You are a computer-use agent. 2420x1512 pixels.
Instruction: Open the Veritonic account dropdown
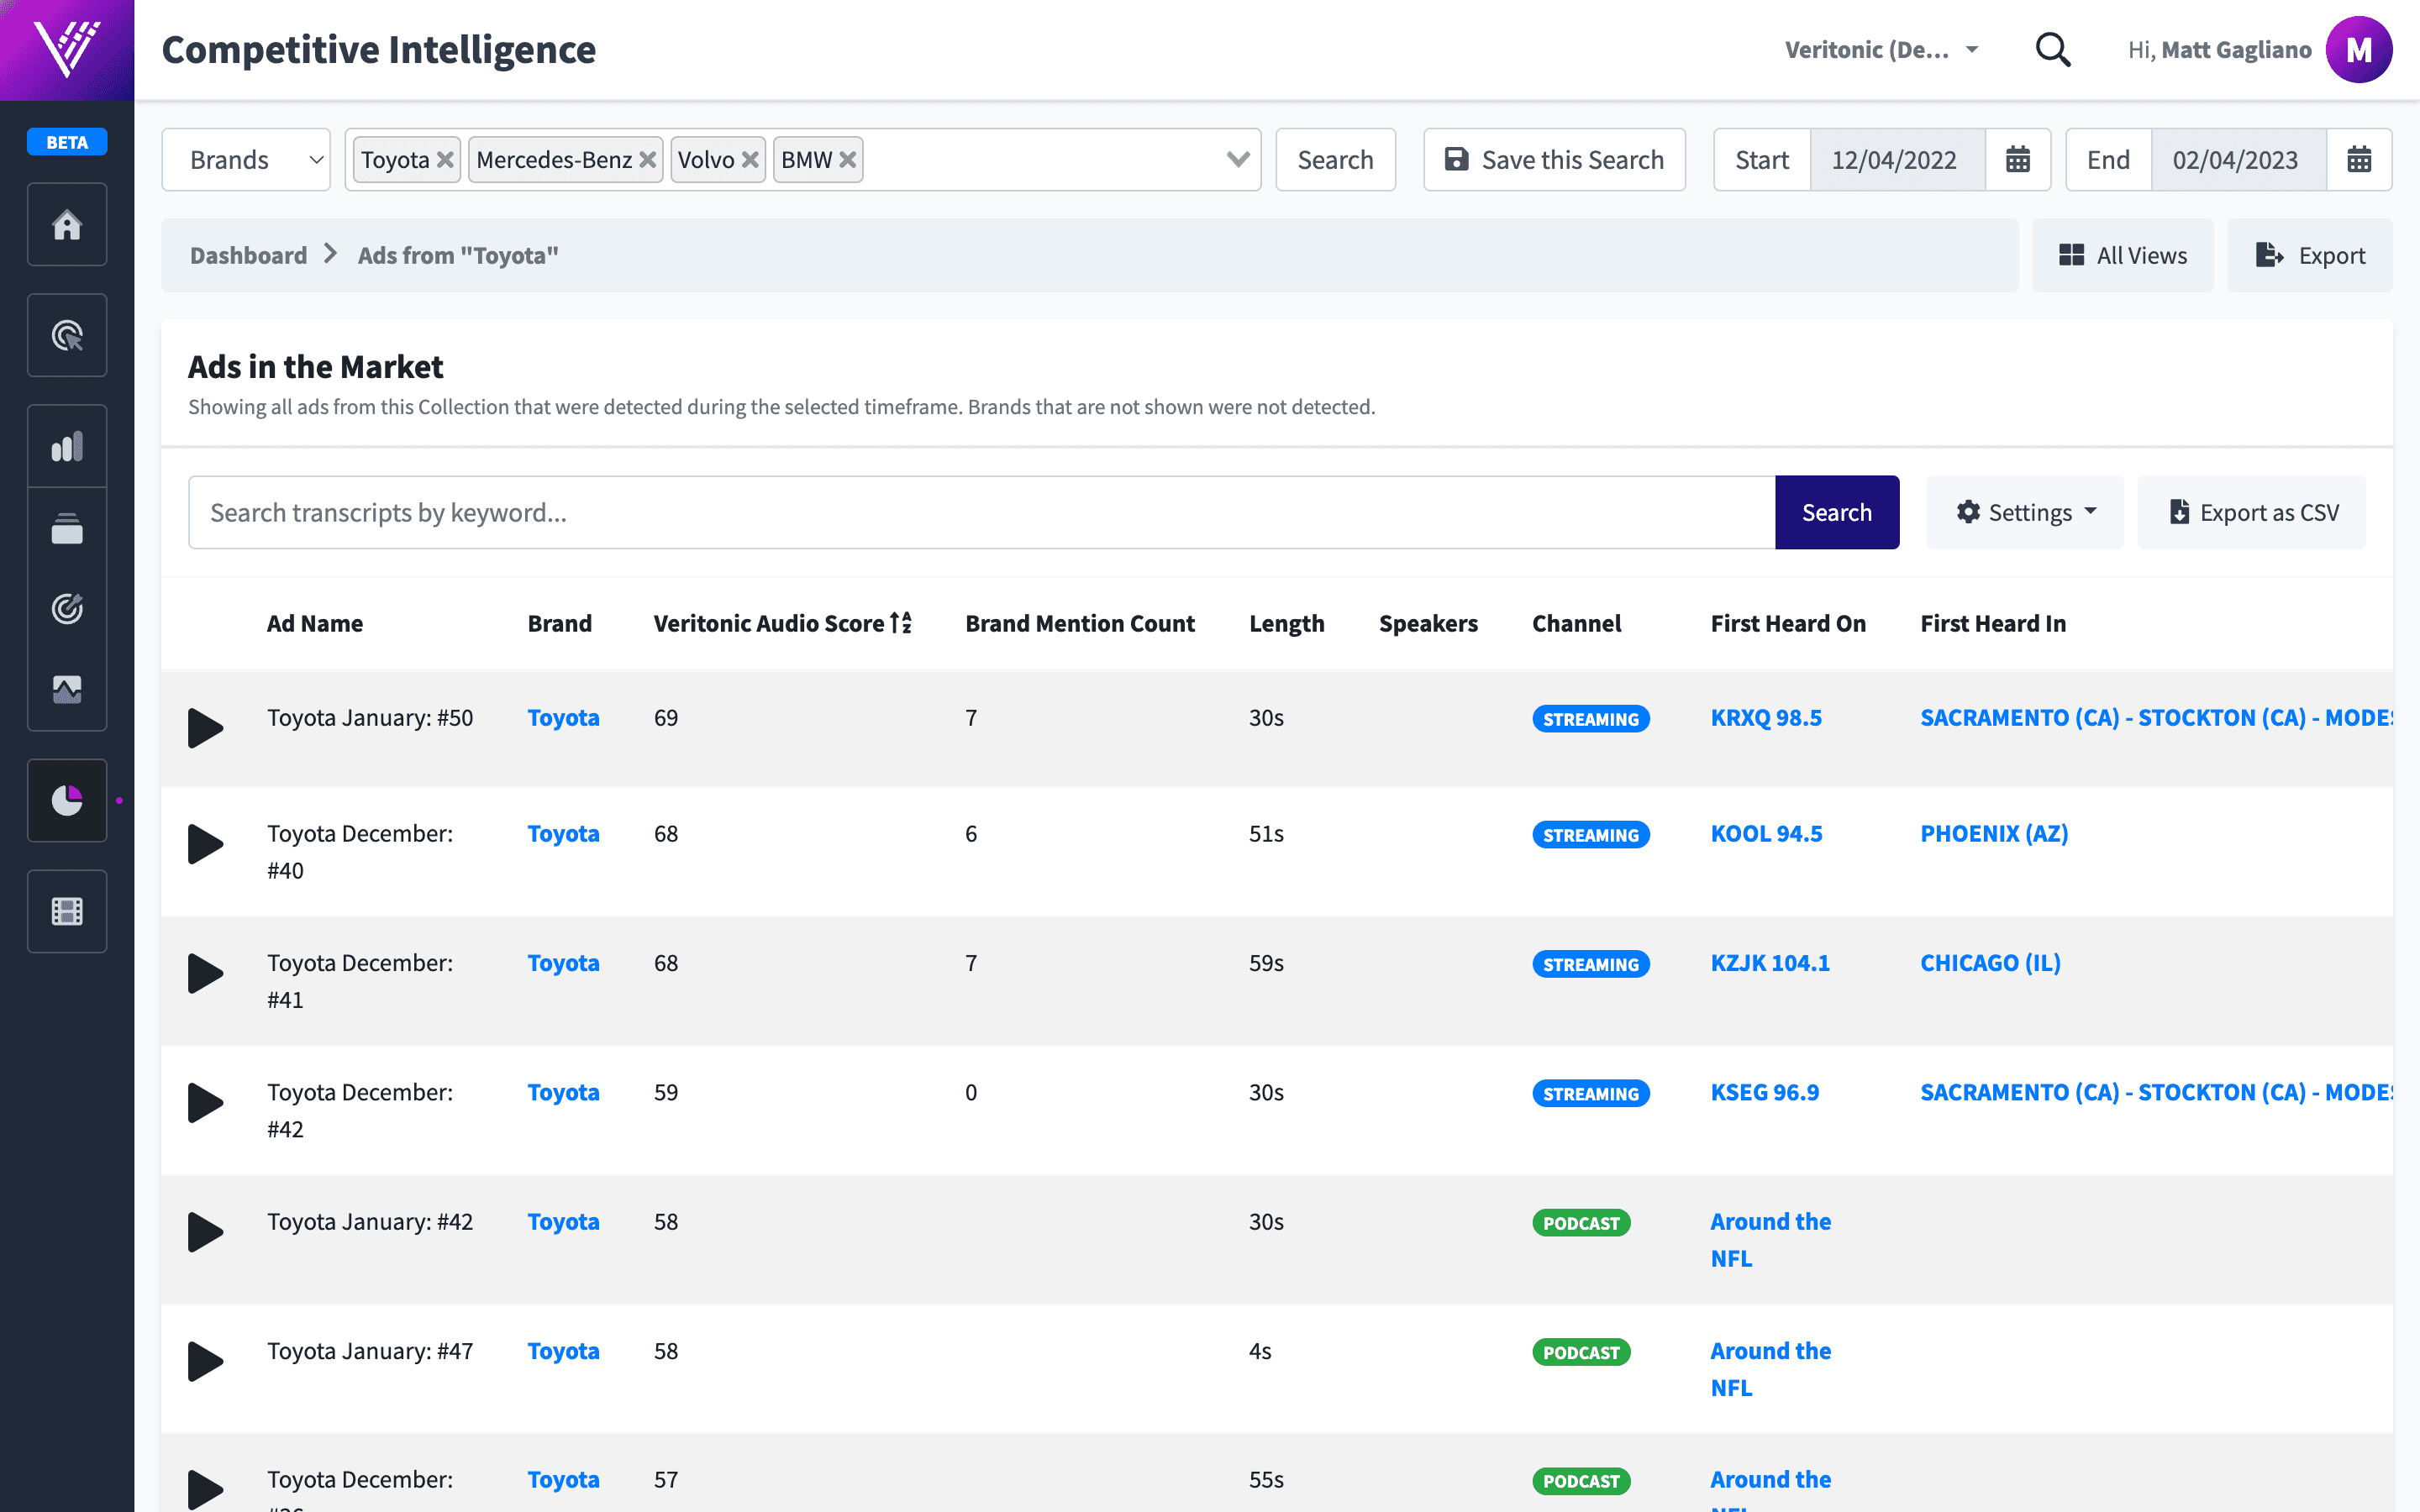[1881, 49]
